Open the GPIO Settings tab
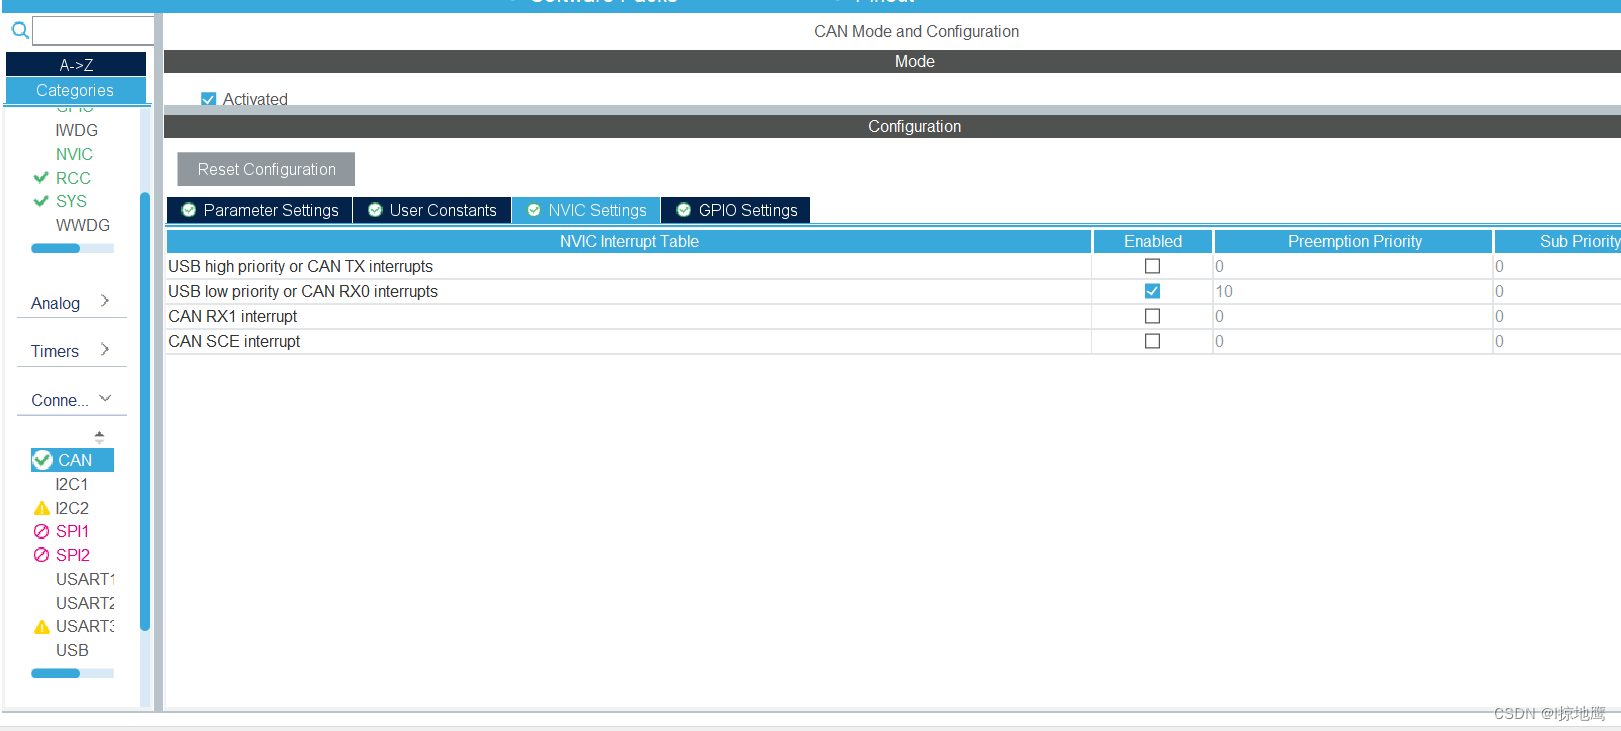Screen dimensions: 1621x731 [x=736, y=210]
